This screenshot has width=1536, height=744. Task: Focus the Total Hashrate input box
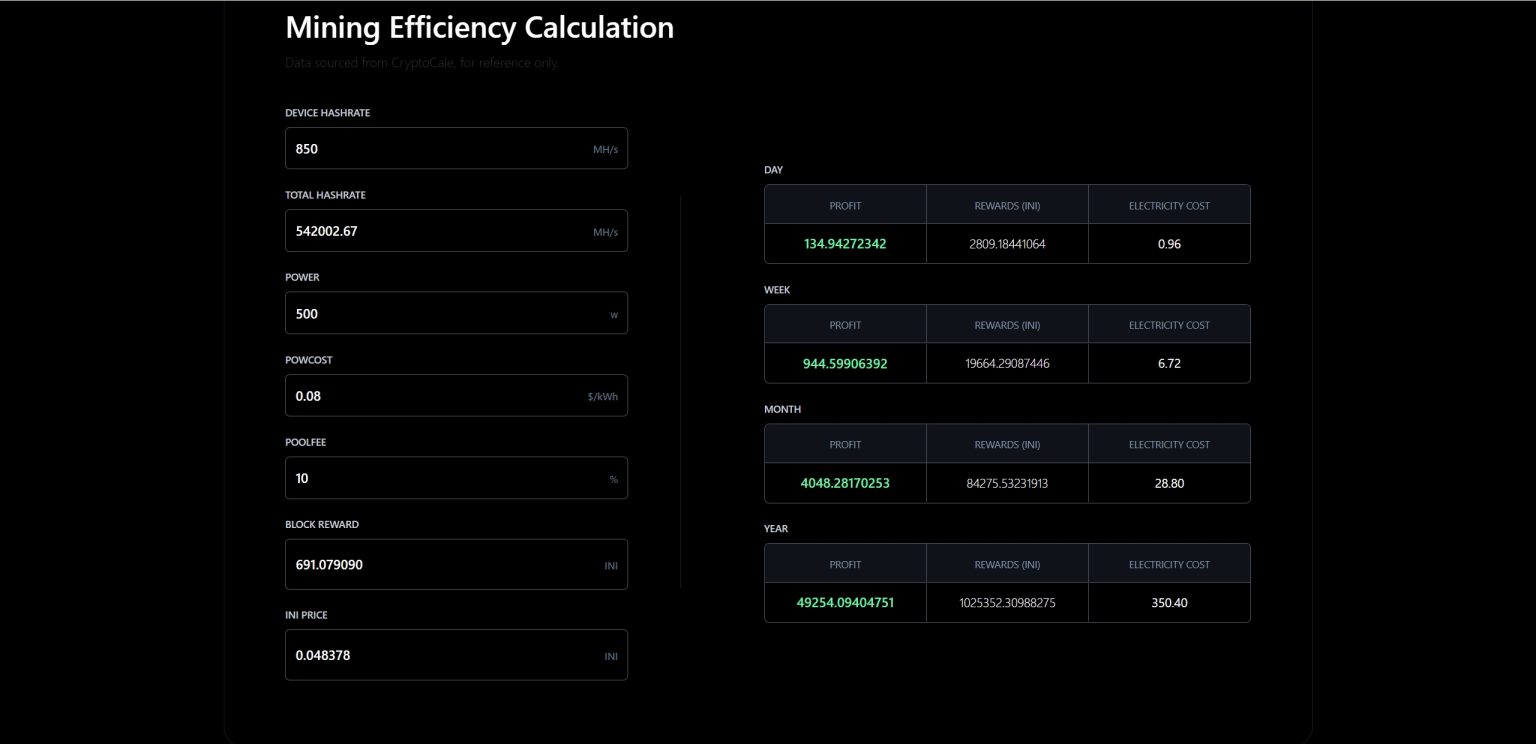[440, 231]
